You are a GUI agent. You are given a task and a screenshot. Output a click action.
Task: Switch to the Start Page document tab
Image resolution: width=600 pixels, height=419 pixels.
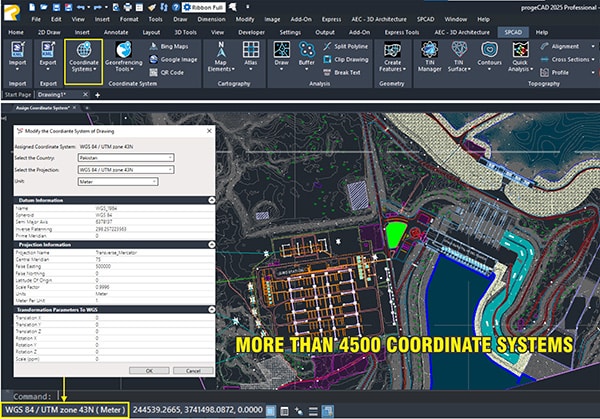pos(18,95)
